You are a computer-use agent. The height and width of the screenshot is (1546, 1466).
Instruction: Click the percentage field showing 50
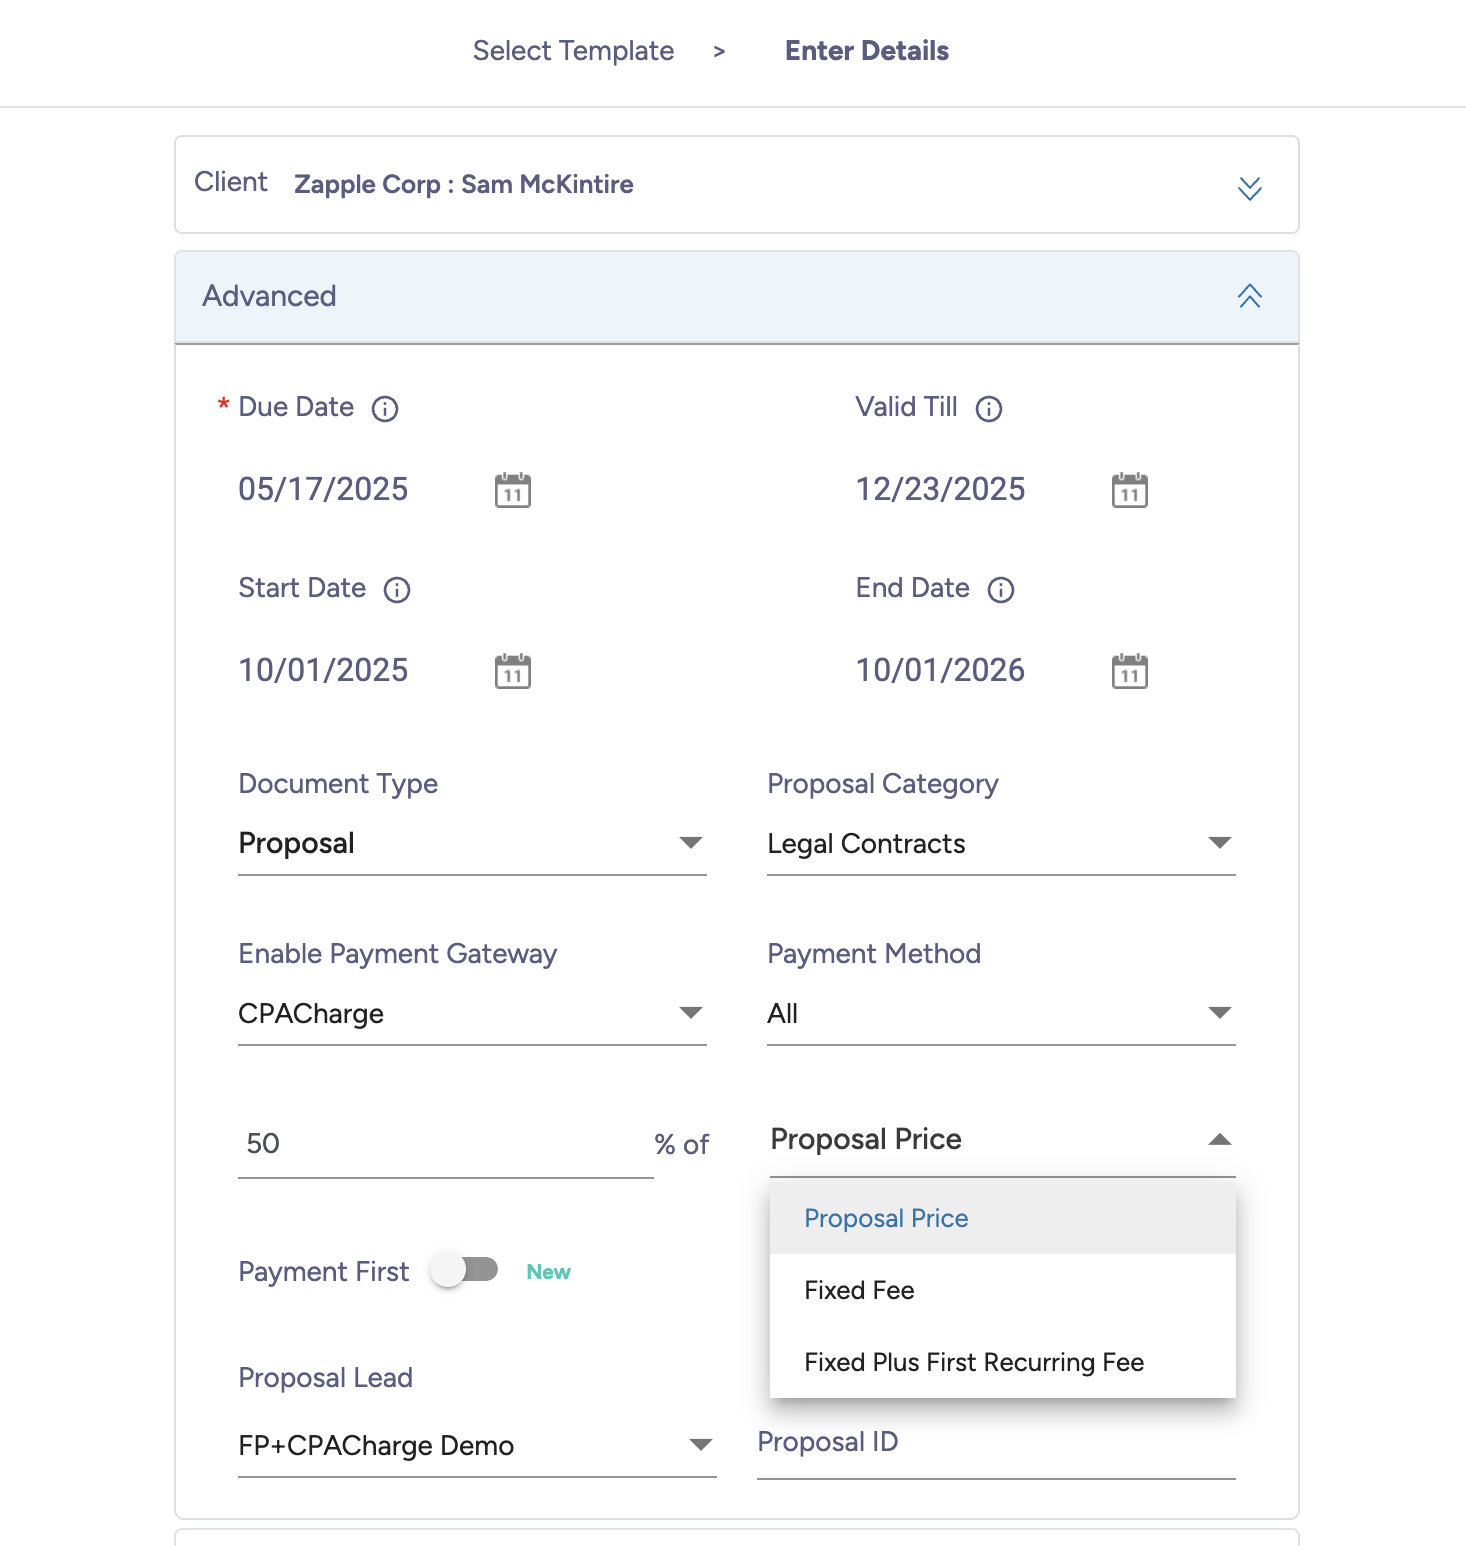point(445,1144)
